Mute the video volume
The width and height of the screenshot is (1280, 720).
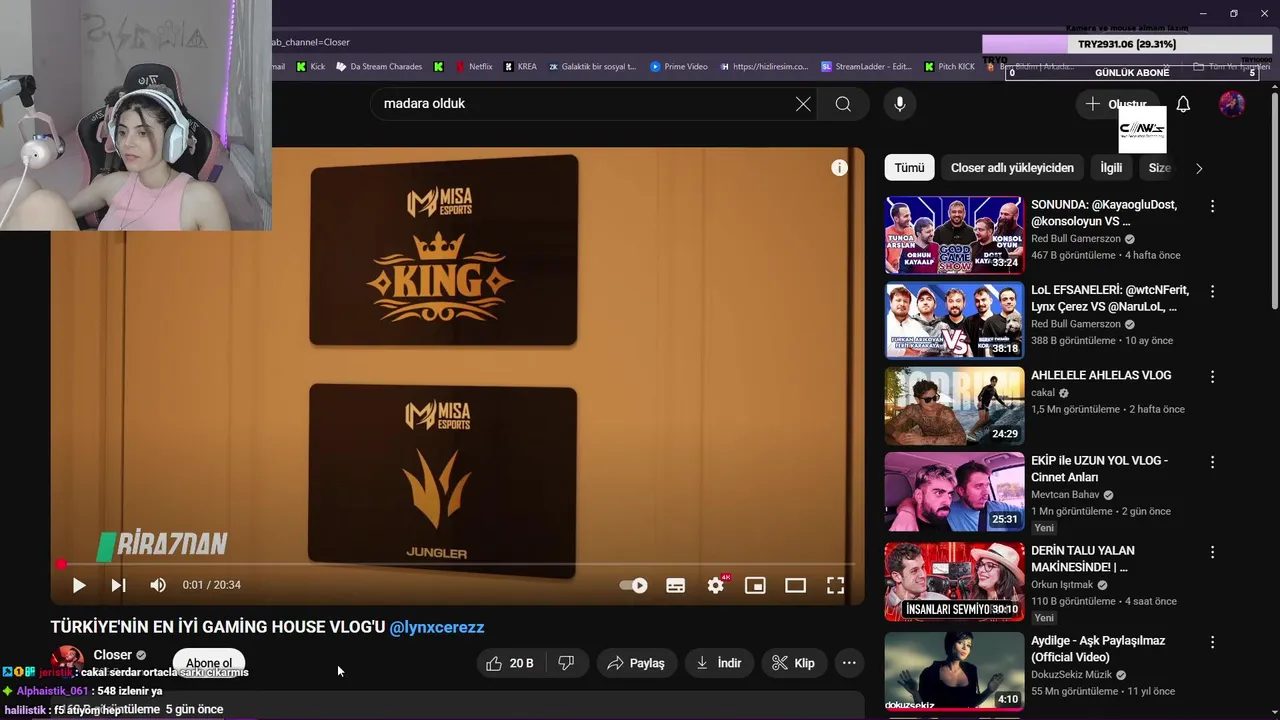click(158, 585)
